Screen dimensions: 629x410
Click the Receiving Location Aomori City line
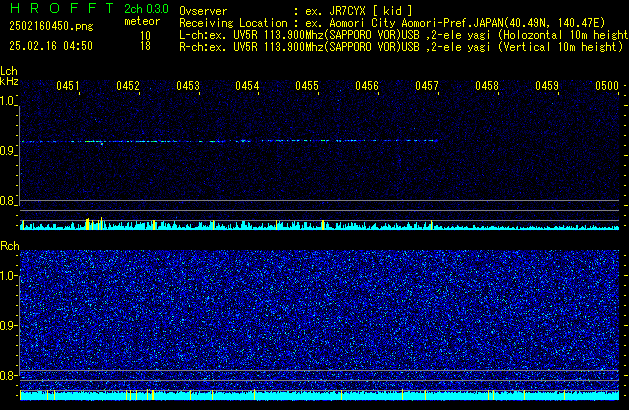[392, 23]
